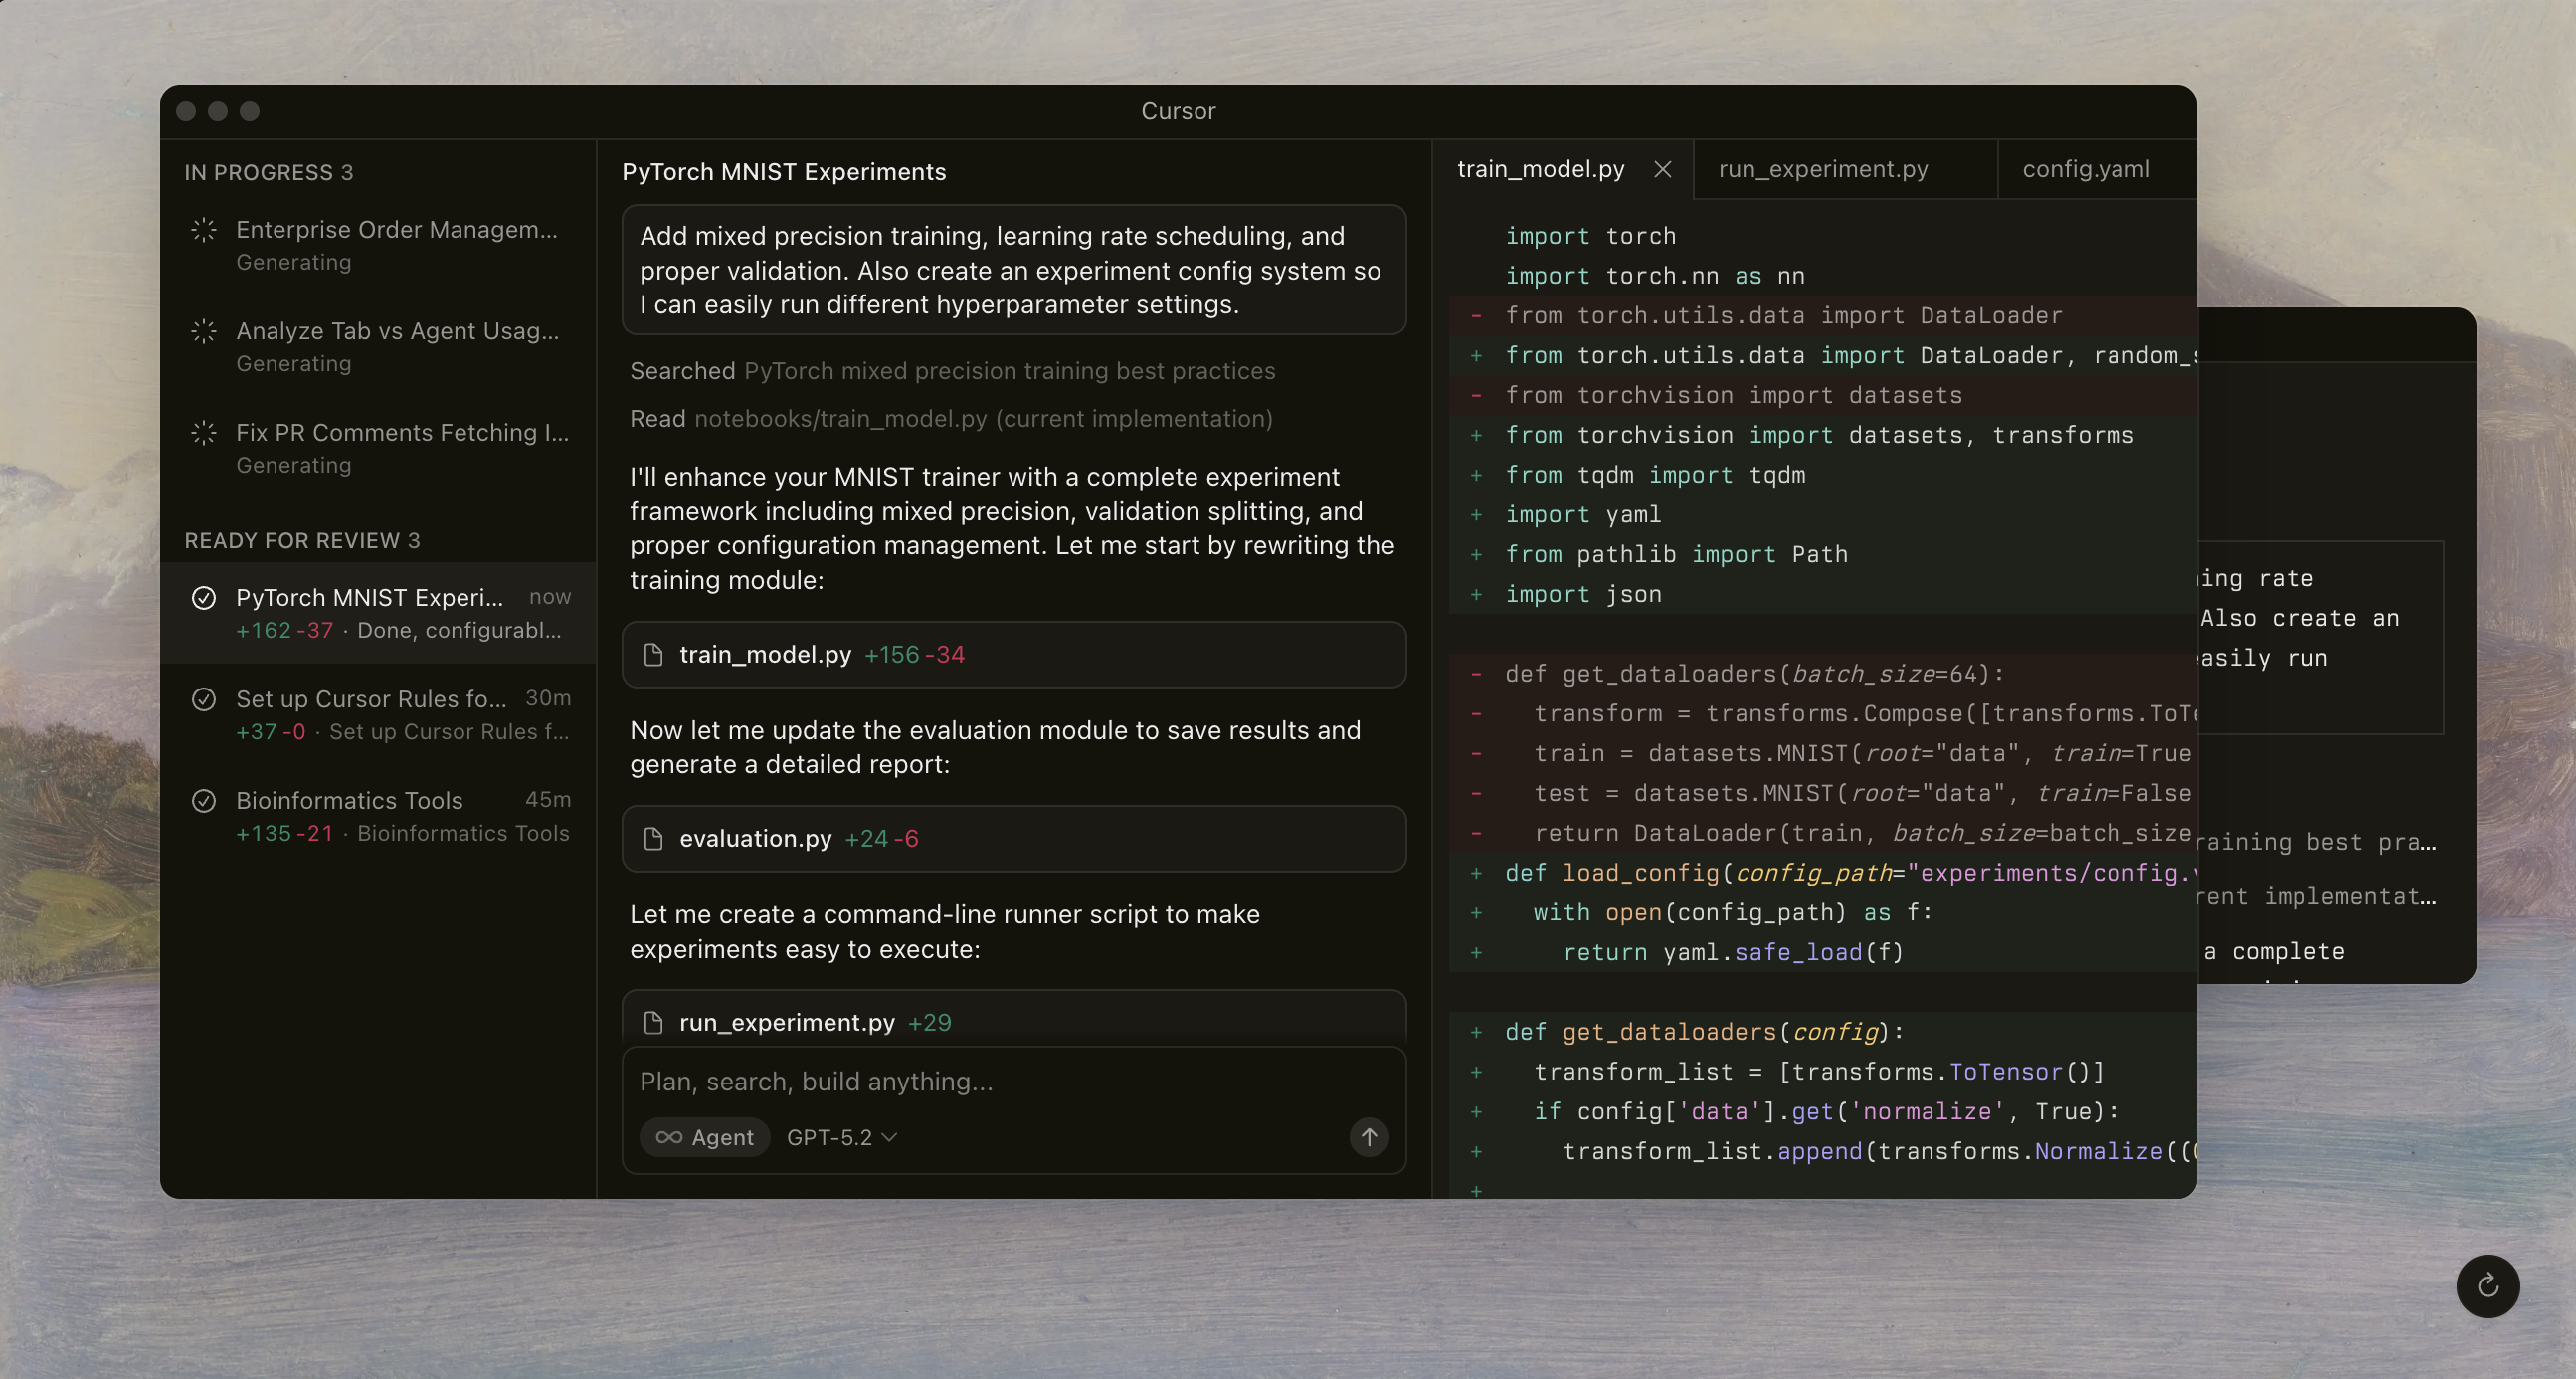The image size is (2576, 1379).
Task: Click checkmark icon of PyTorch MNIST Experiments item
Action: [x=203, y=598]
